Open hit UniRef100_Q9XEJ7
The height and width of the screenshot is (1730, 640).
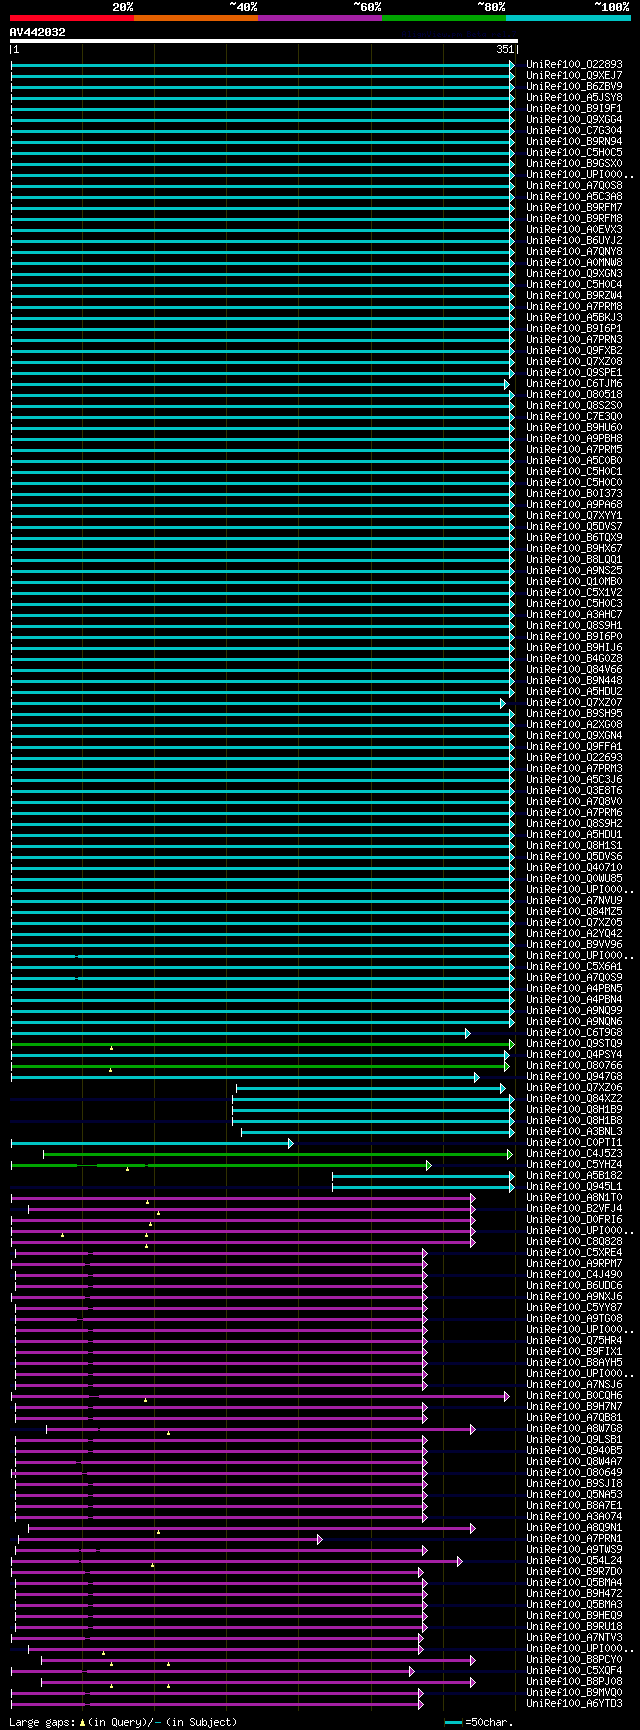[574, 76]
